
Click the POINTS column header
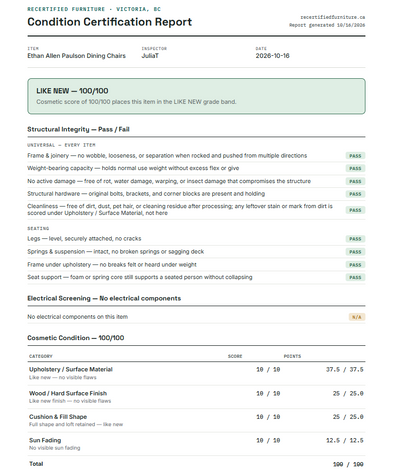point(292,356)
